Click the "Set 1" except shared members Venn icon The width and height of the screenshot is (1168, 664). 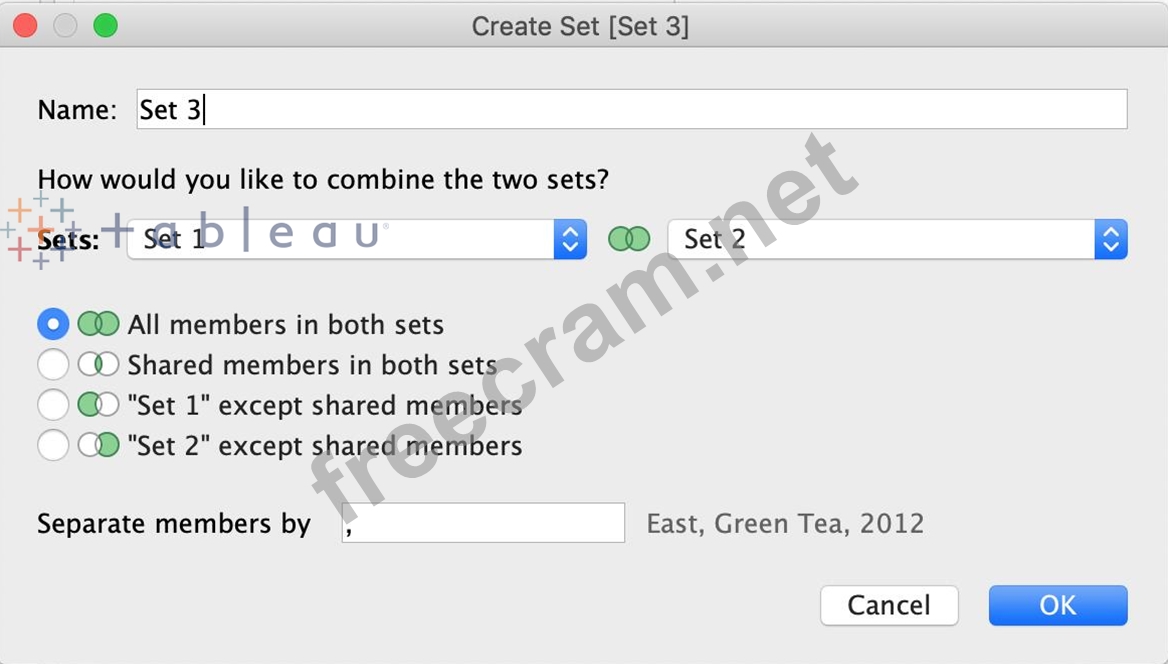point(98,405)
